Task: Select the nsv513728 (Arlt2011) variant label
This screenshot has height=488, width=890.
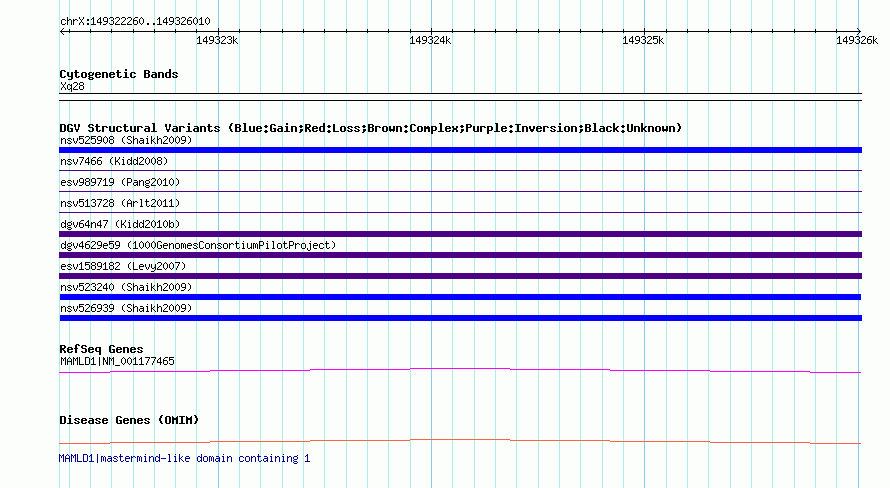Action: pos(120,203)
